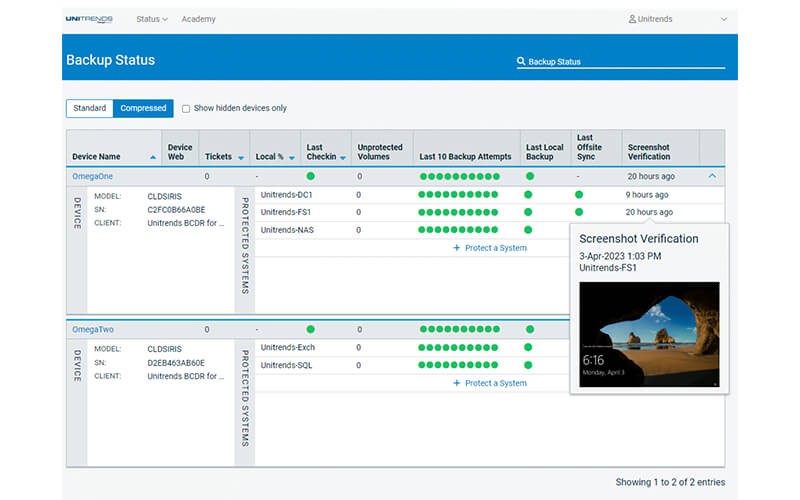Click OmegaOne client Unitrends BCDR value

(x=186, y=223)
